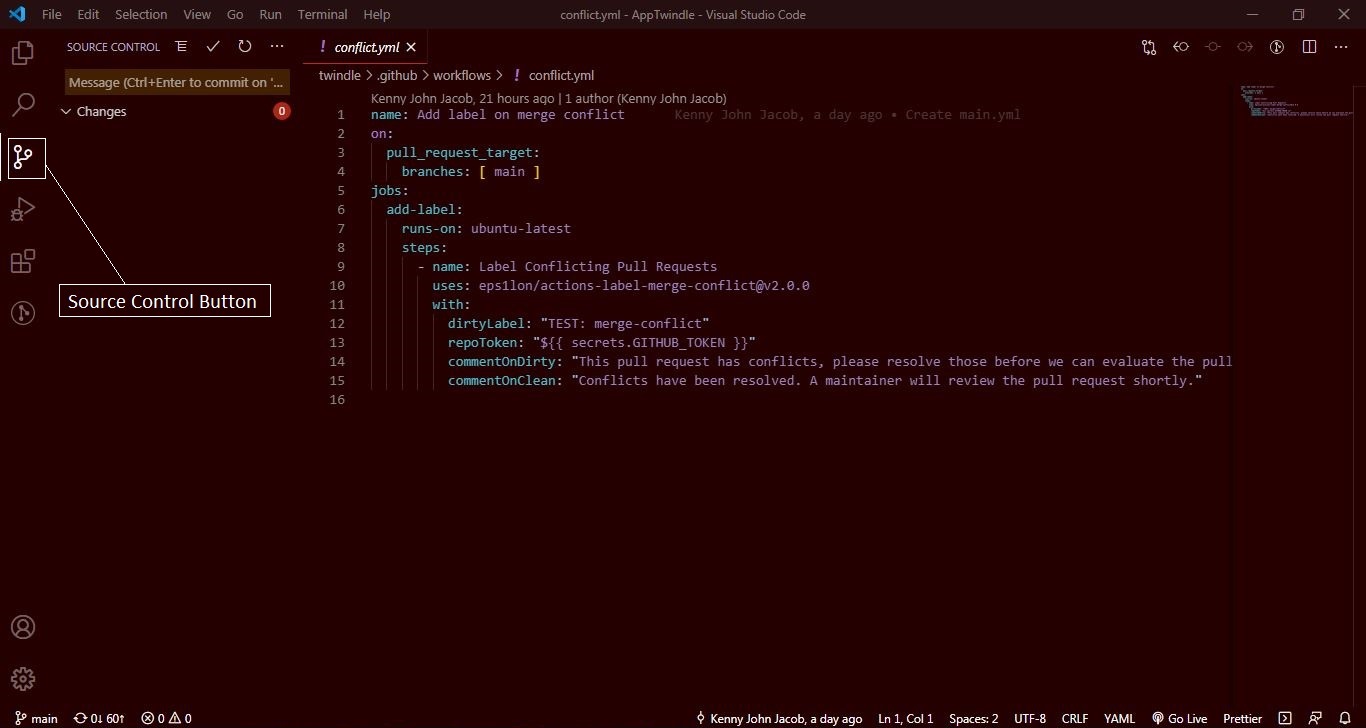Open editor more actions ellipsis
This screenshot has width=1366, height=728.
point(1341,47)
